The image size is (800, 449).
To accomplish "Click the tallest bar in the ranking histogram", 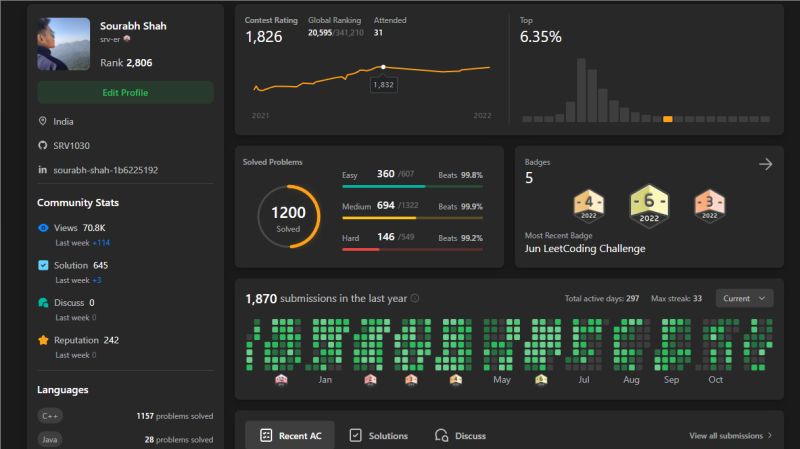I will (x=581, y=90).
